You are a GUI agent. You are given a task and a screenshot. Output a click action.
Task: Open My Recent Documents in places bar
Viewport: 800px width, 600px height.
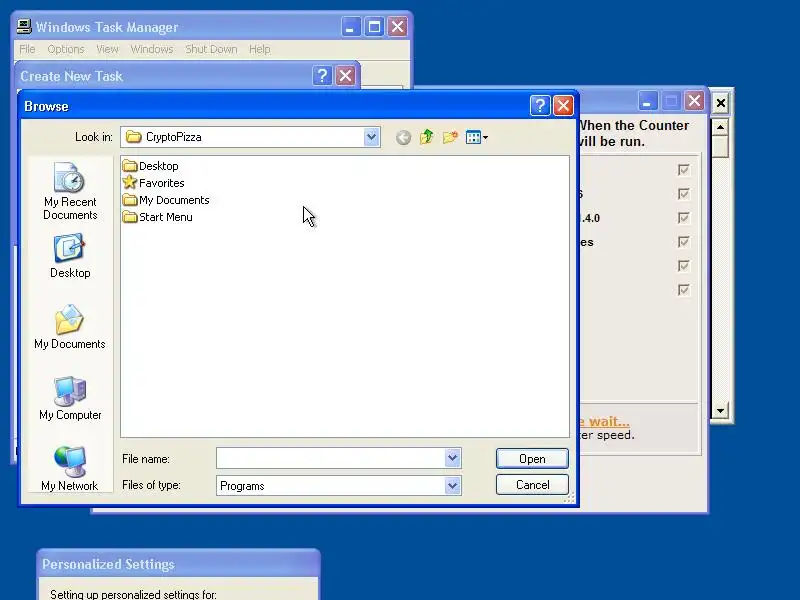point(70,191)
